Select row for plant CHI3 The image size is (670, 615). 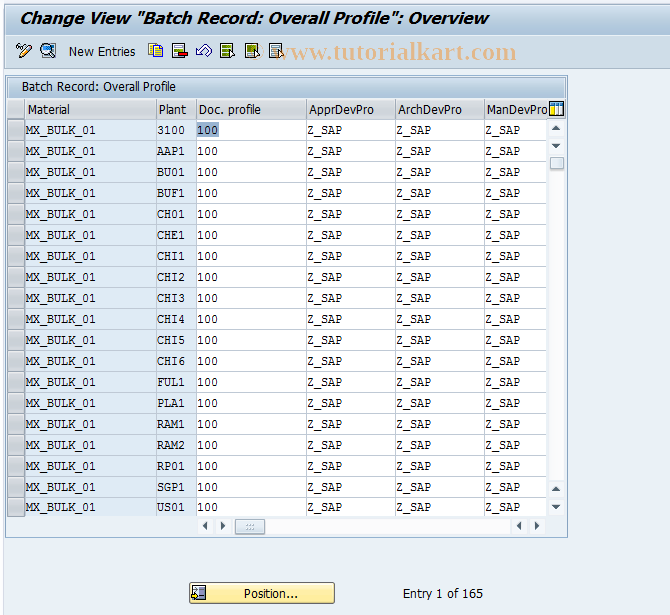pos(16,297)
